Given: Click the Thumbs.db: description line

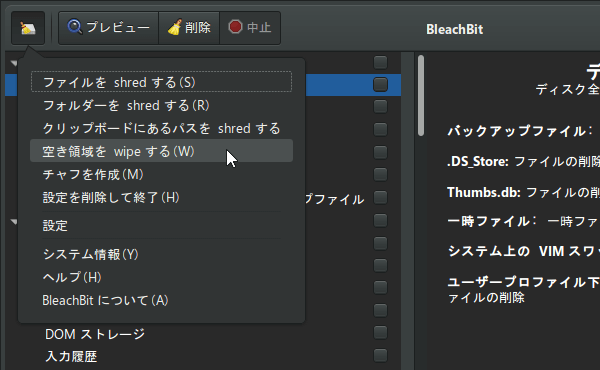Looking at the screenshot, I should (523, 192).
